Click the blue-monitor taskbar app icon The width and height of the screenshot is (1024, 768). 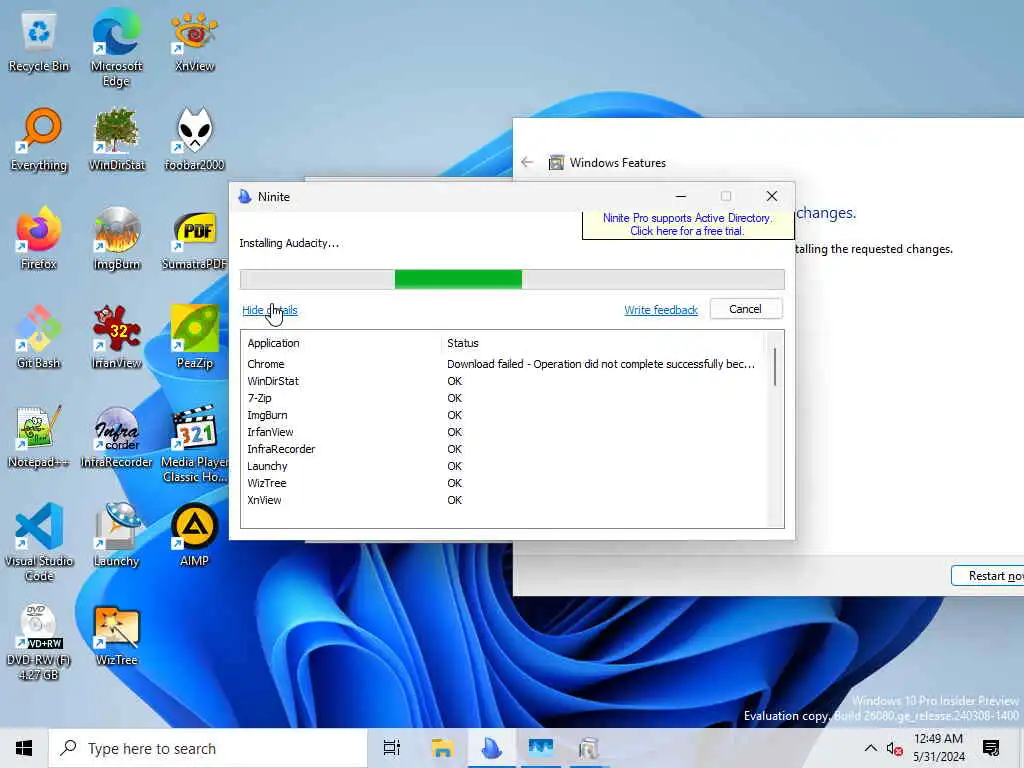point(540,748)
